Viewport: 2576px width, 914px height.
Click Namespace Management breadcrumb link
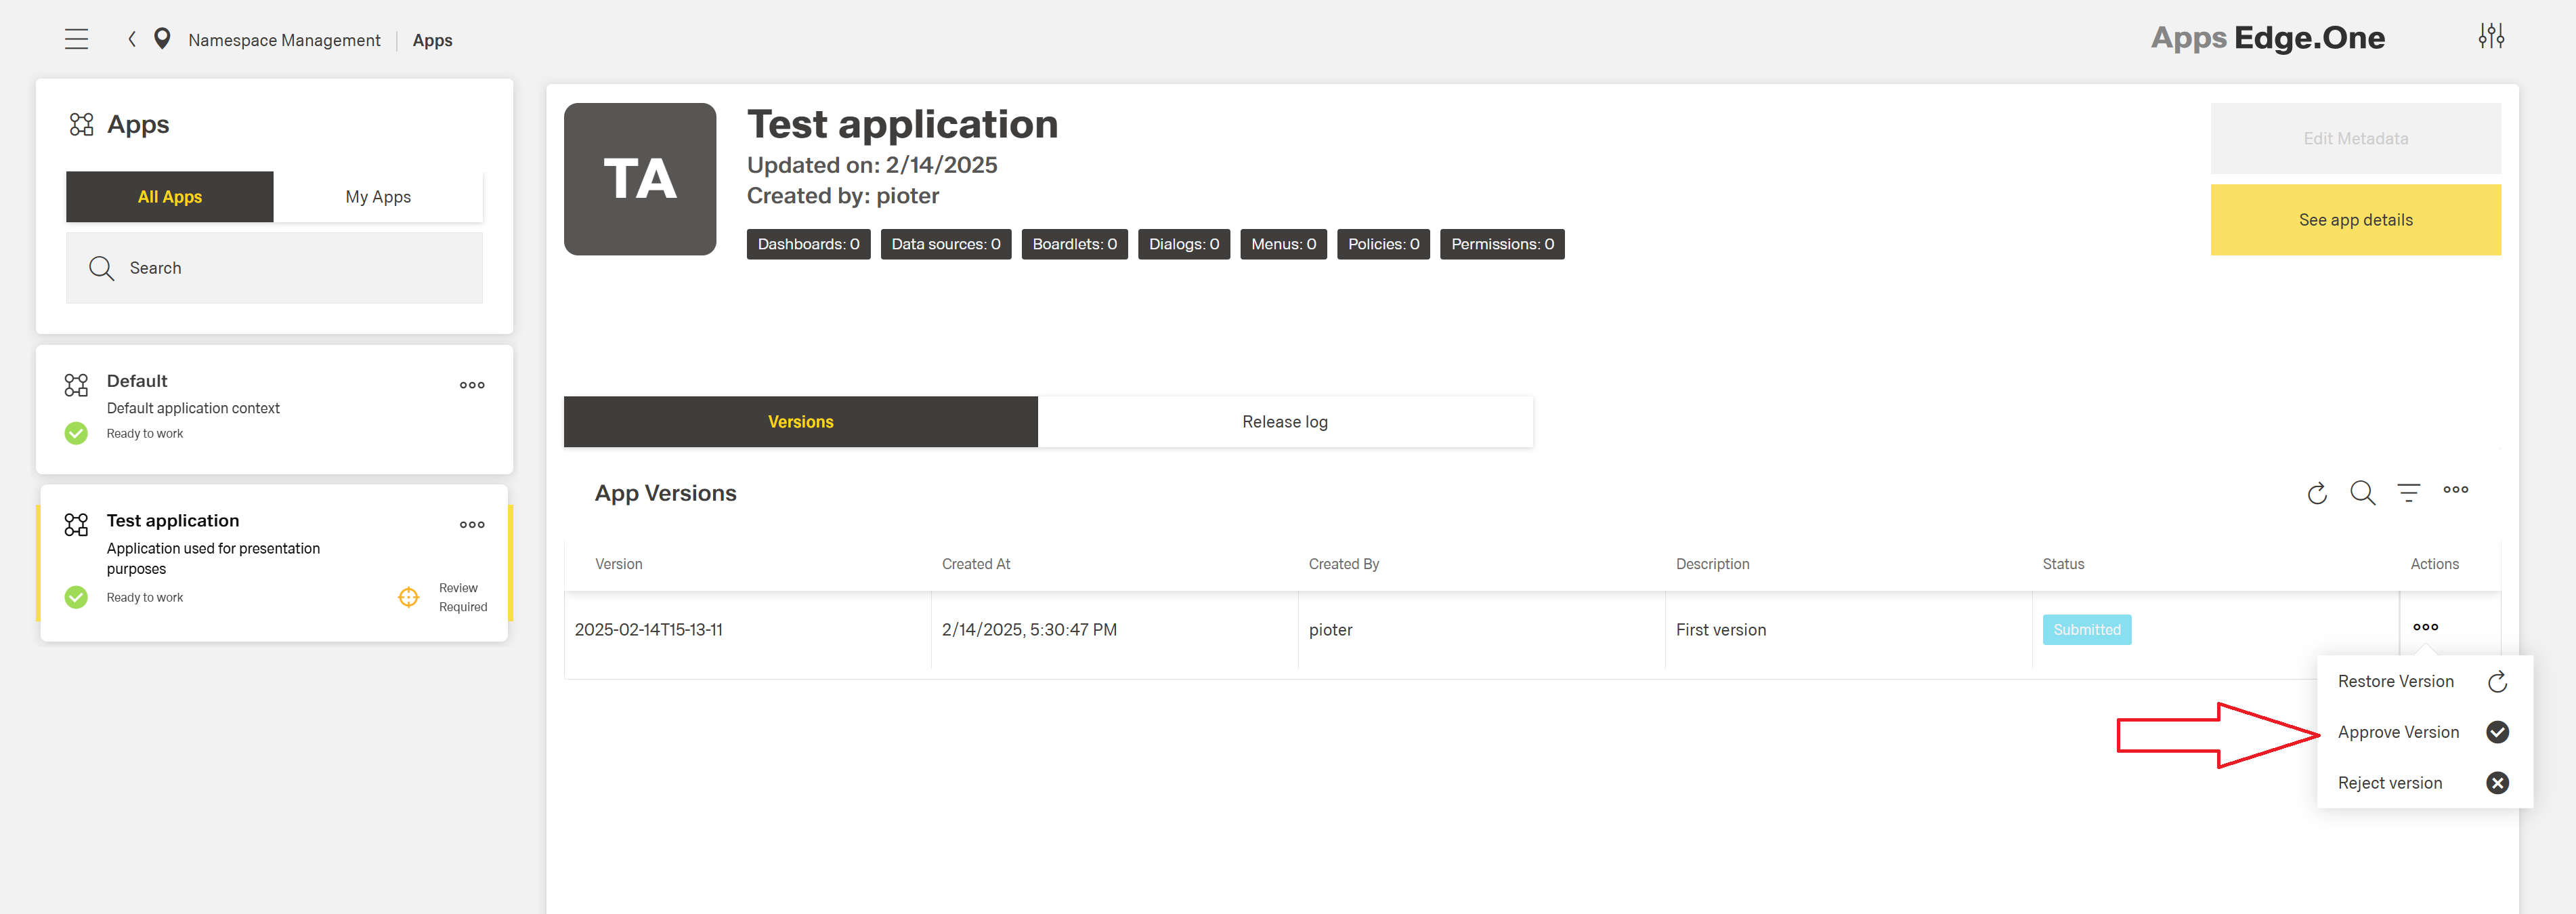[x=284, y=40]
